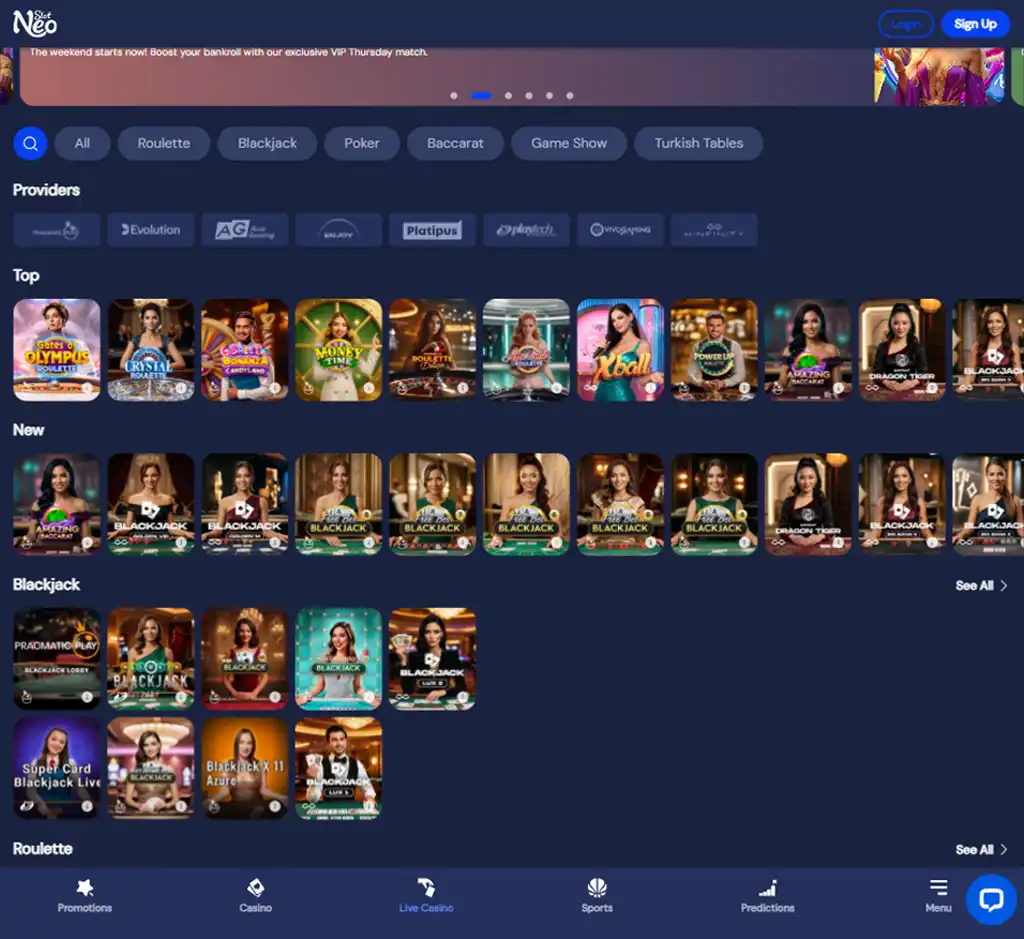
Task: Open PowerUp Roulette game tile
Action: (x=714, y=350)
